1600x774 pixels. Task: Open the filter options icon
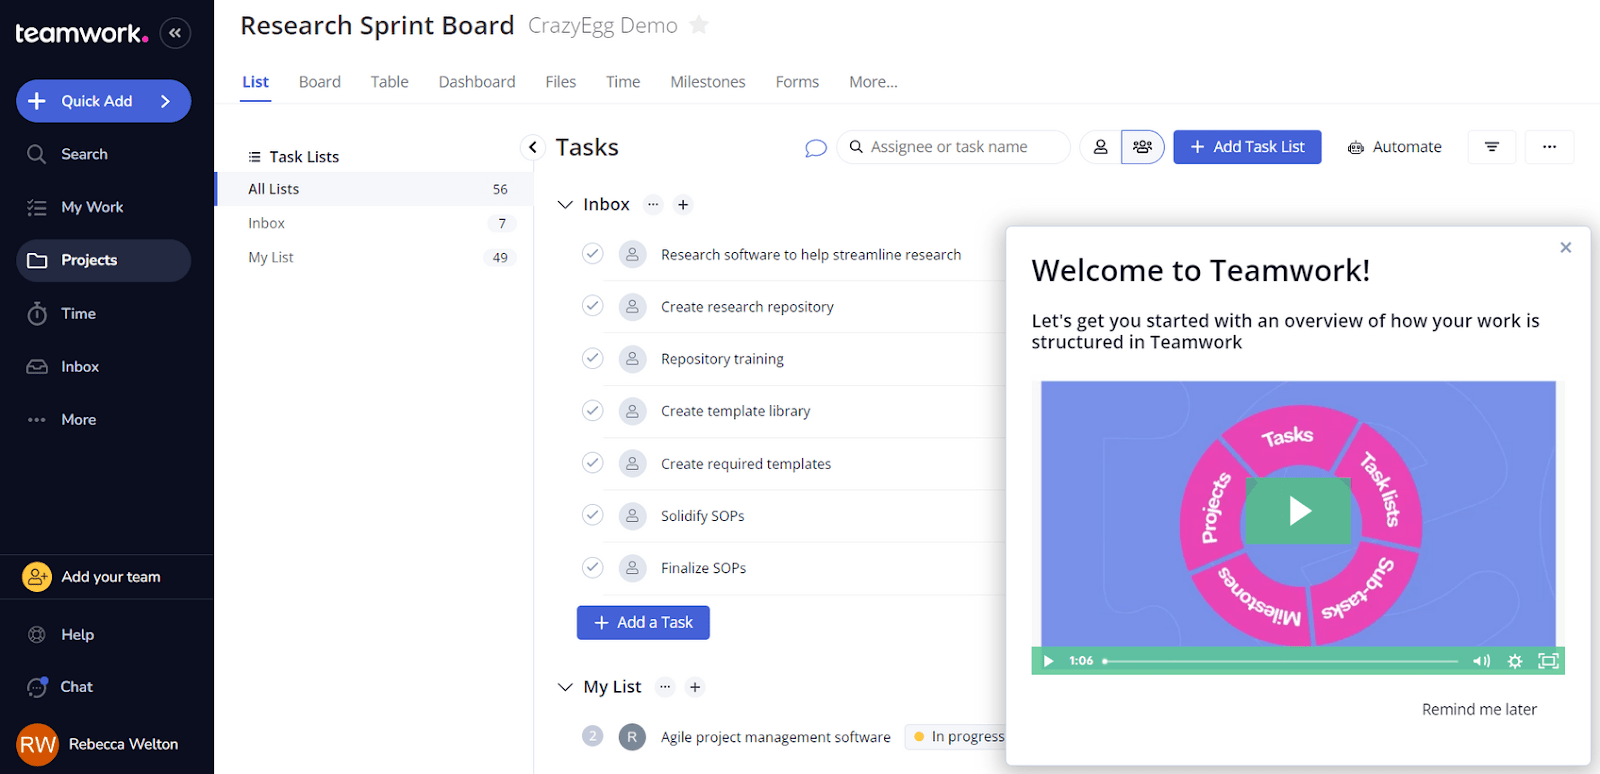(x=1492, y=147)
